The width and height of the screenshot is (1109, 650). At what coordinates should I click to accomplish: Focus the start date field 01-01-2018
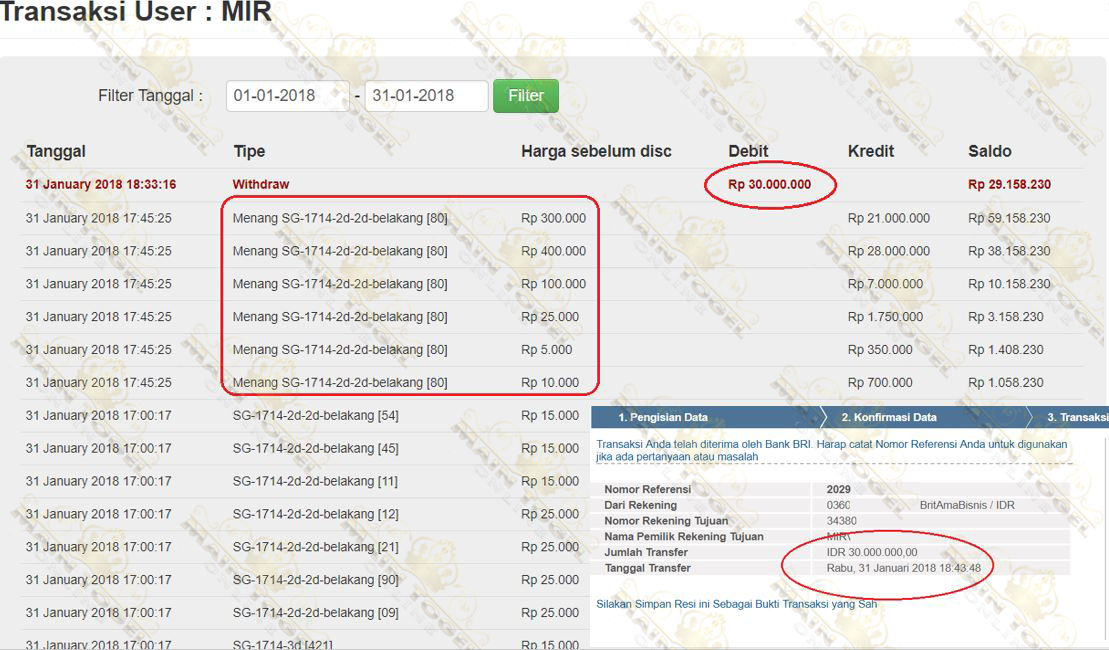287,96
